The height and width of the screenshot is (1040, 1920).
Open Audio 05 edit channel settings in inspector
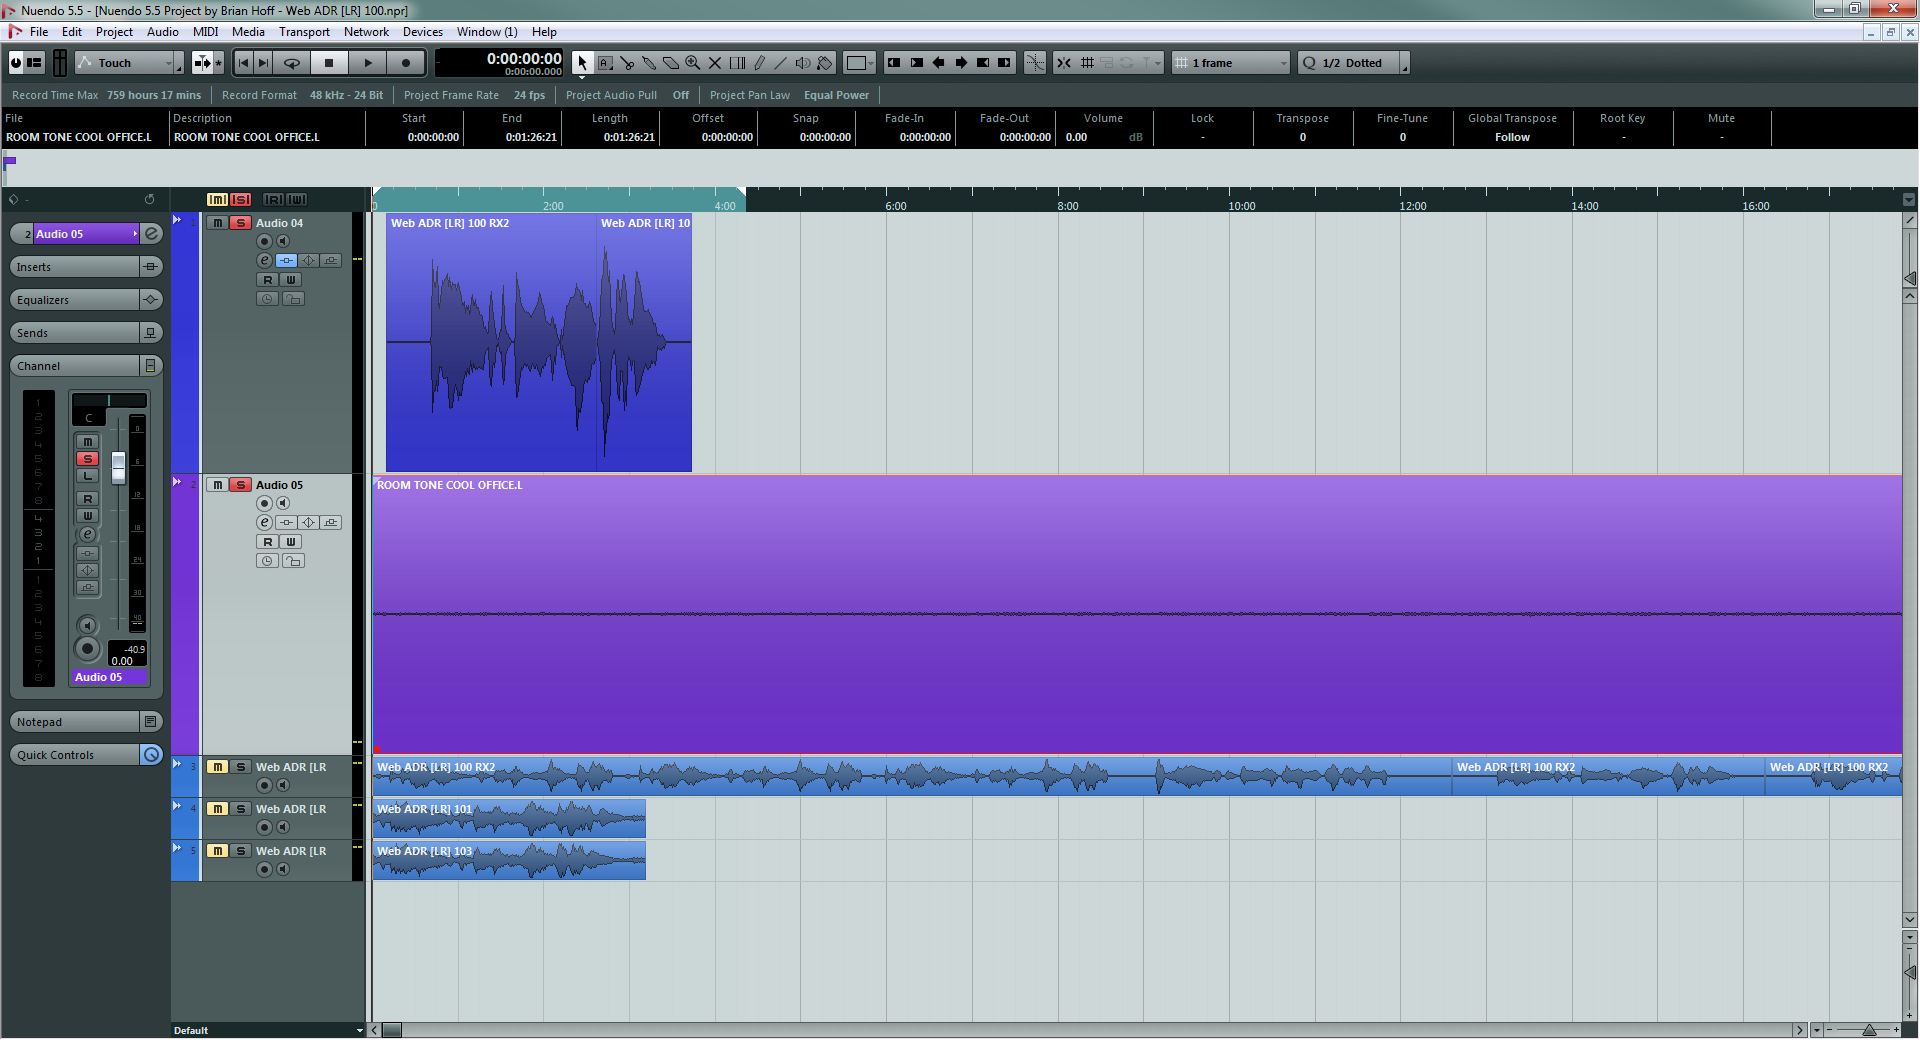152,234
